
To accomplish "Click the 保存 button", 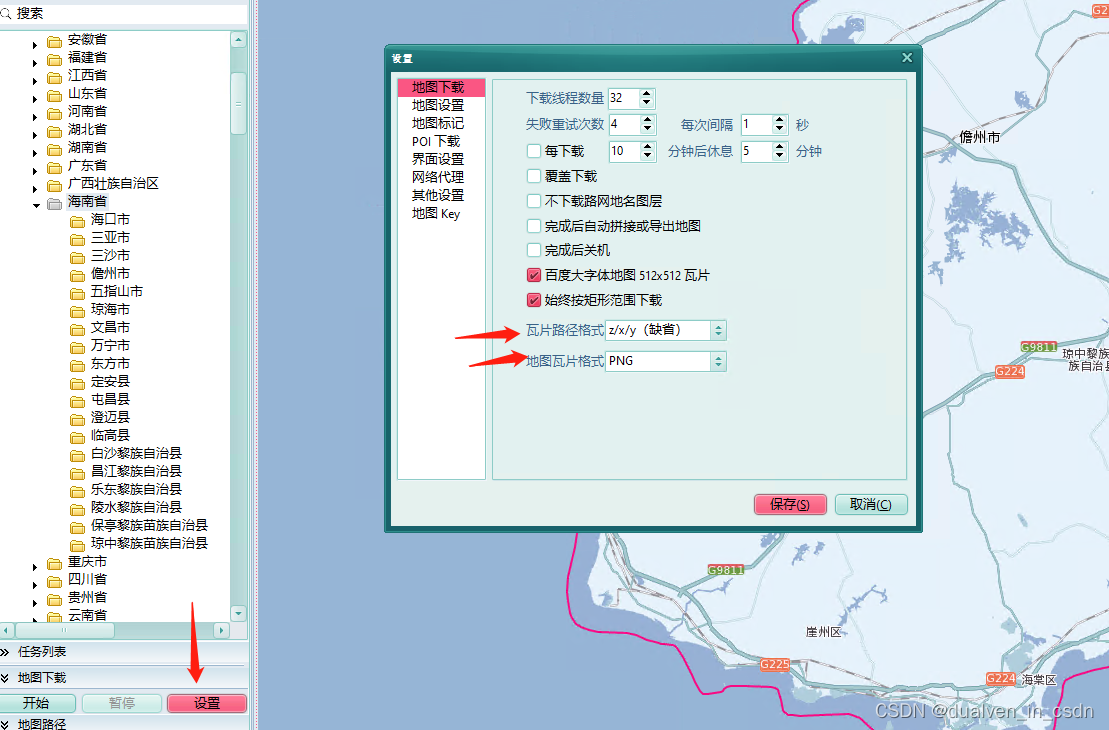I will pyautogui.click(x=790, y=505).
